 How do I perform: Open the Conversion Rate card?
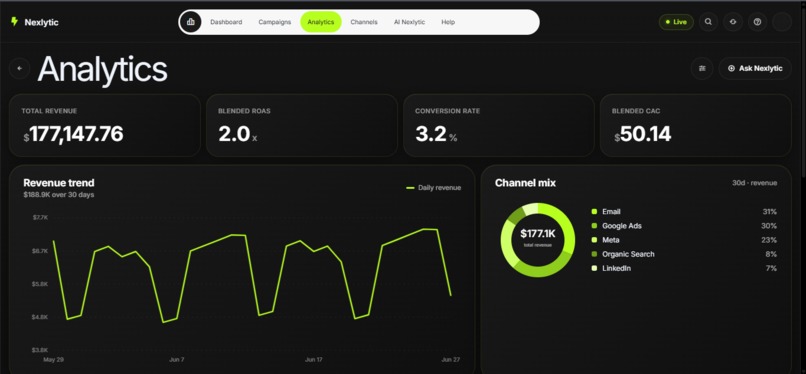point(499,125)
